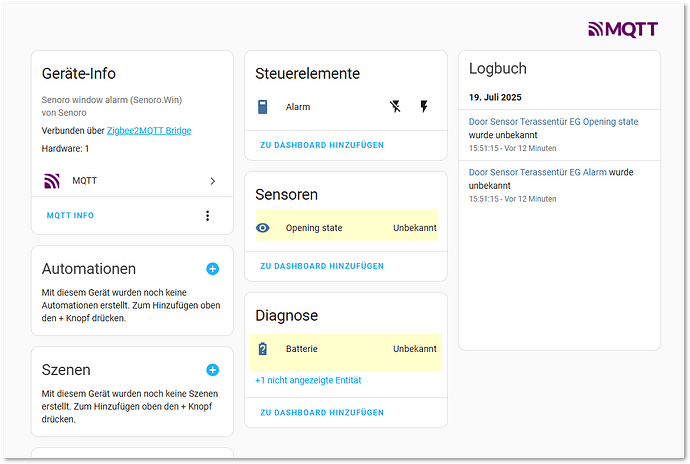Screen dimensions: 690x464
Task: Open the Batterie Unbekannt entity row
Action: (346, 349)
